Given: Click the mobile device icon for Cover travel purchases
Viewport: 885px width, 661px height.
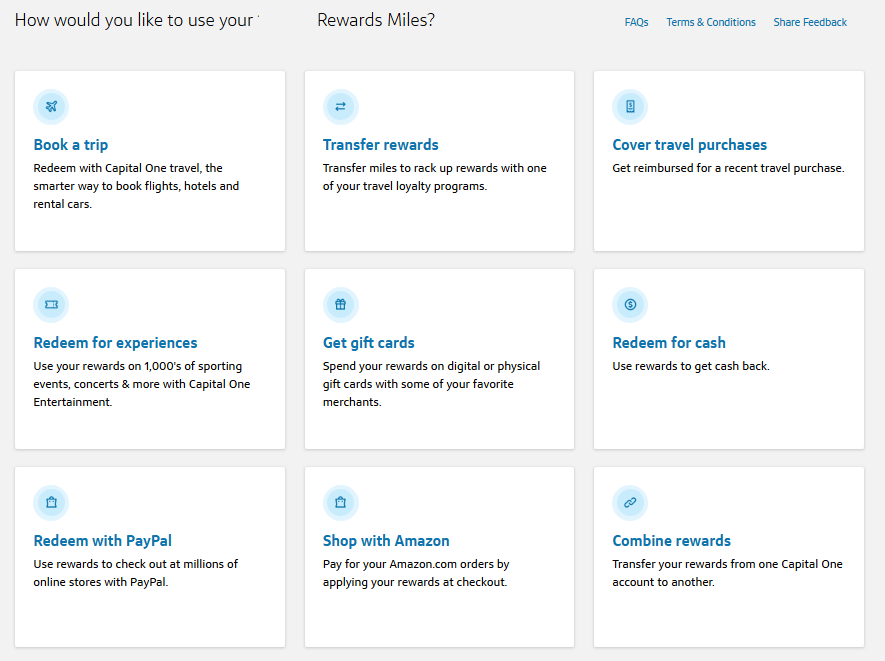Looking at the screenshot, I should pyautogui.click(x=630, y=106).
